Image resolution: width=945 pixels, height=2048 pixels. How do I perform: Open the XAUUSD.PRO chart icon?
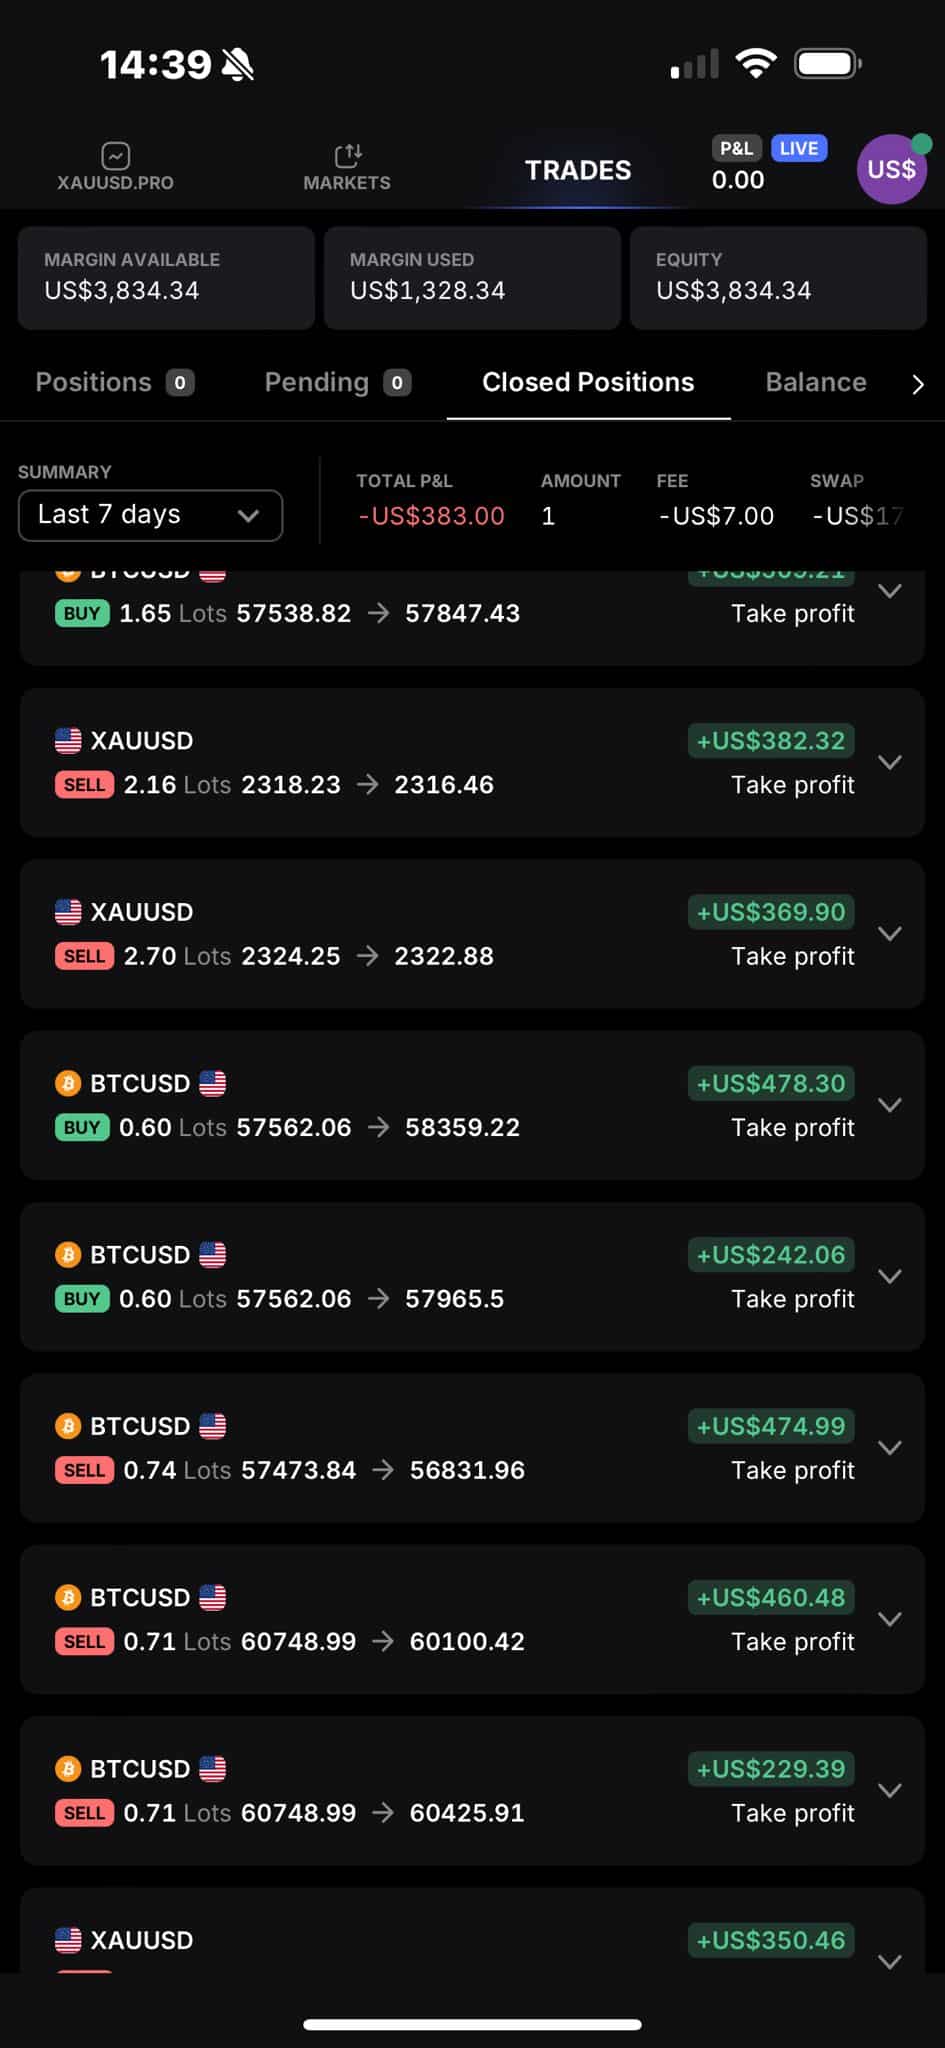tap(115, 157)
